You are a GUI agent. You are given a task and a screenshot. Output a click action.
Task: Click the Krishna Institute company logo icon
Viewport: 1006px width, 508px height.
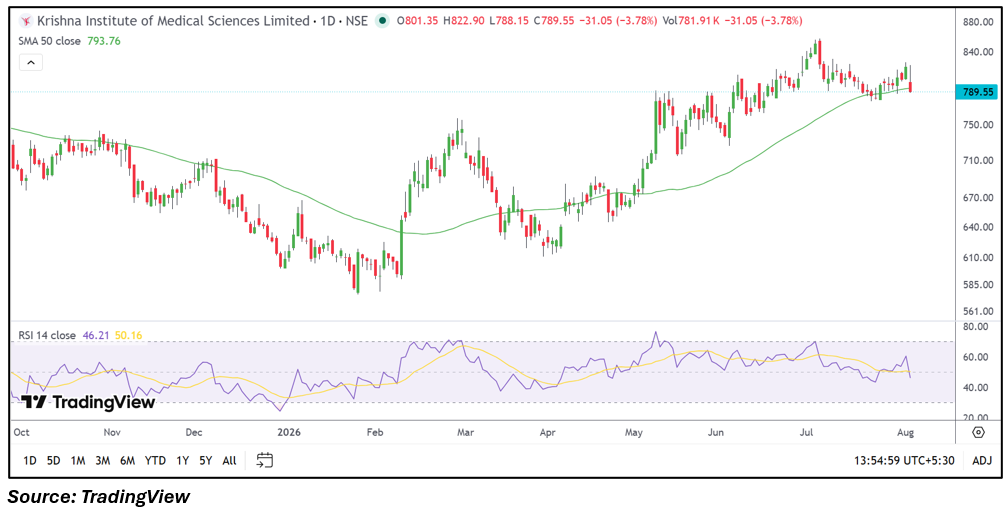click(26, 21)
